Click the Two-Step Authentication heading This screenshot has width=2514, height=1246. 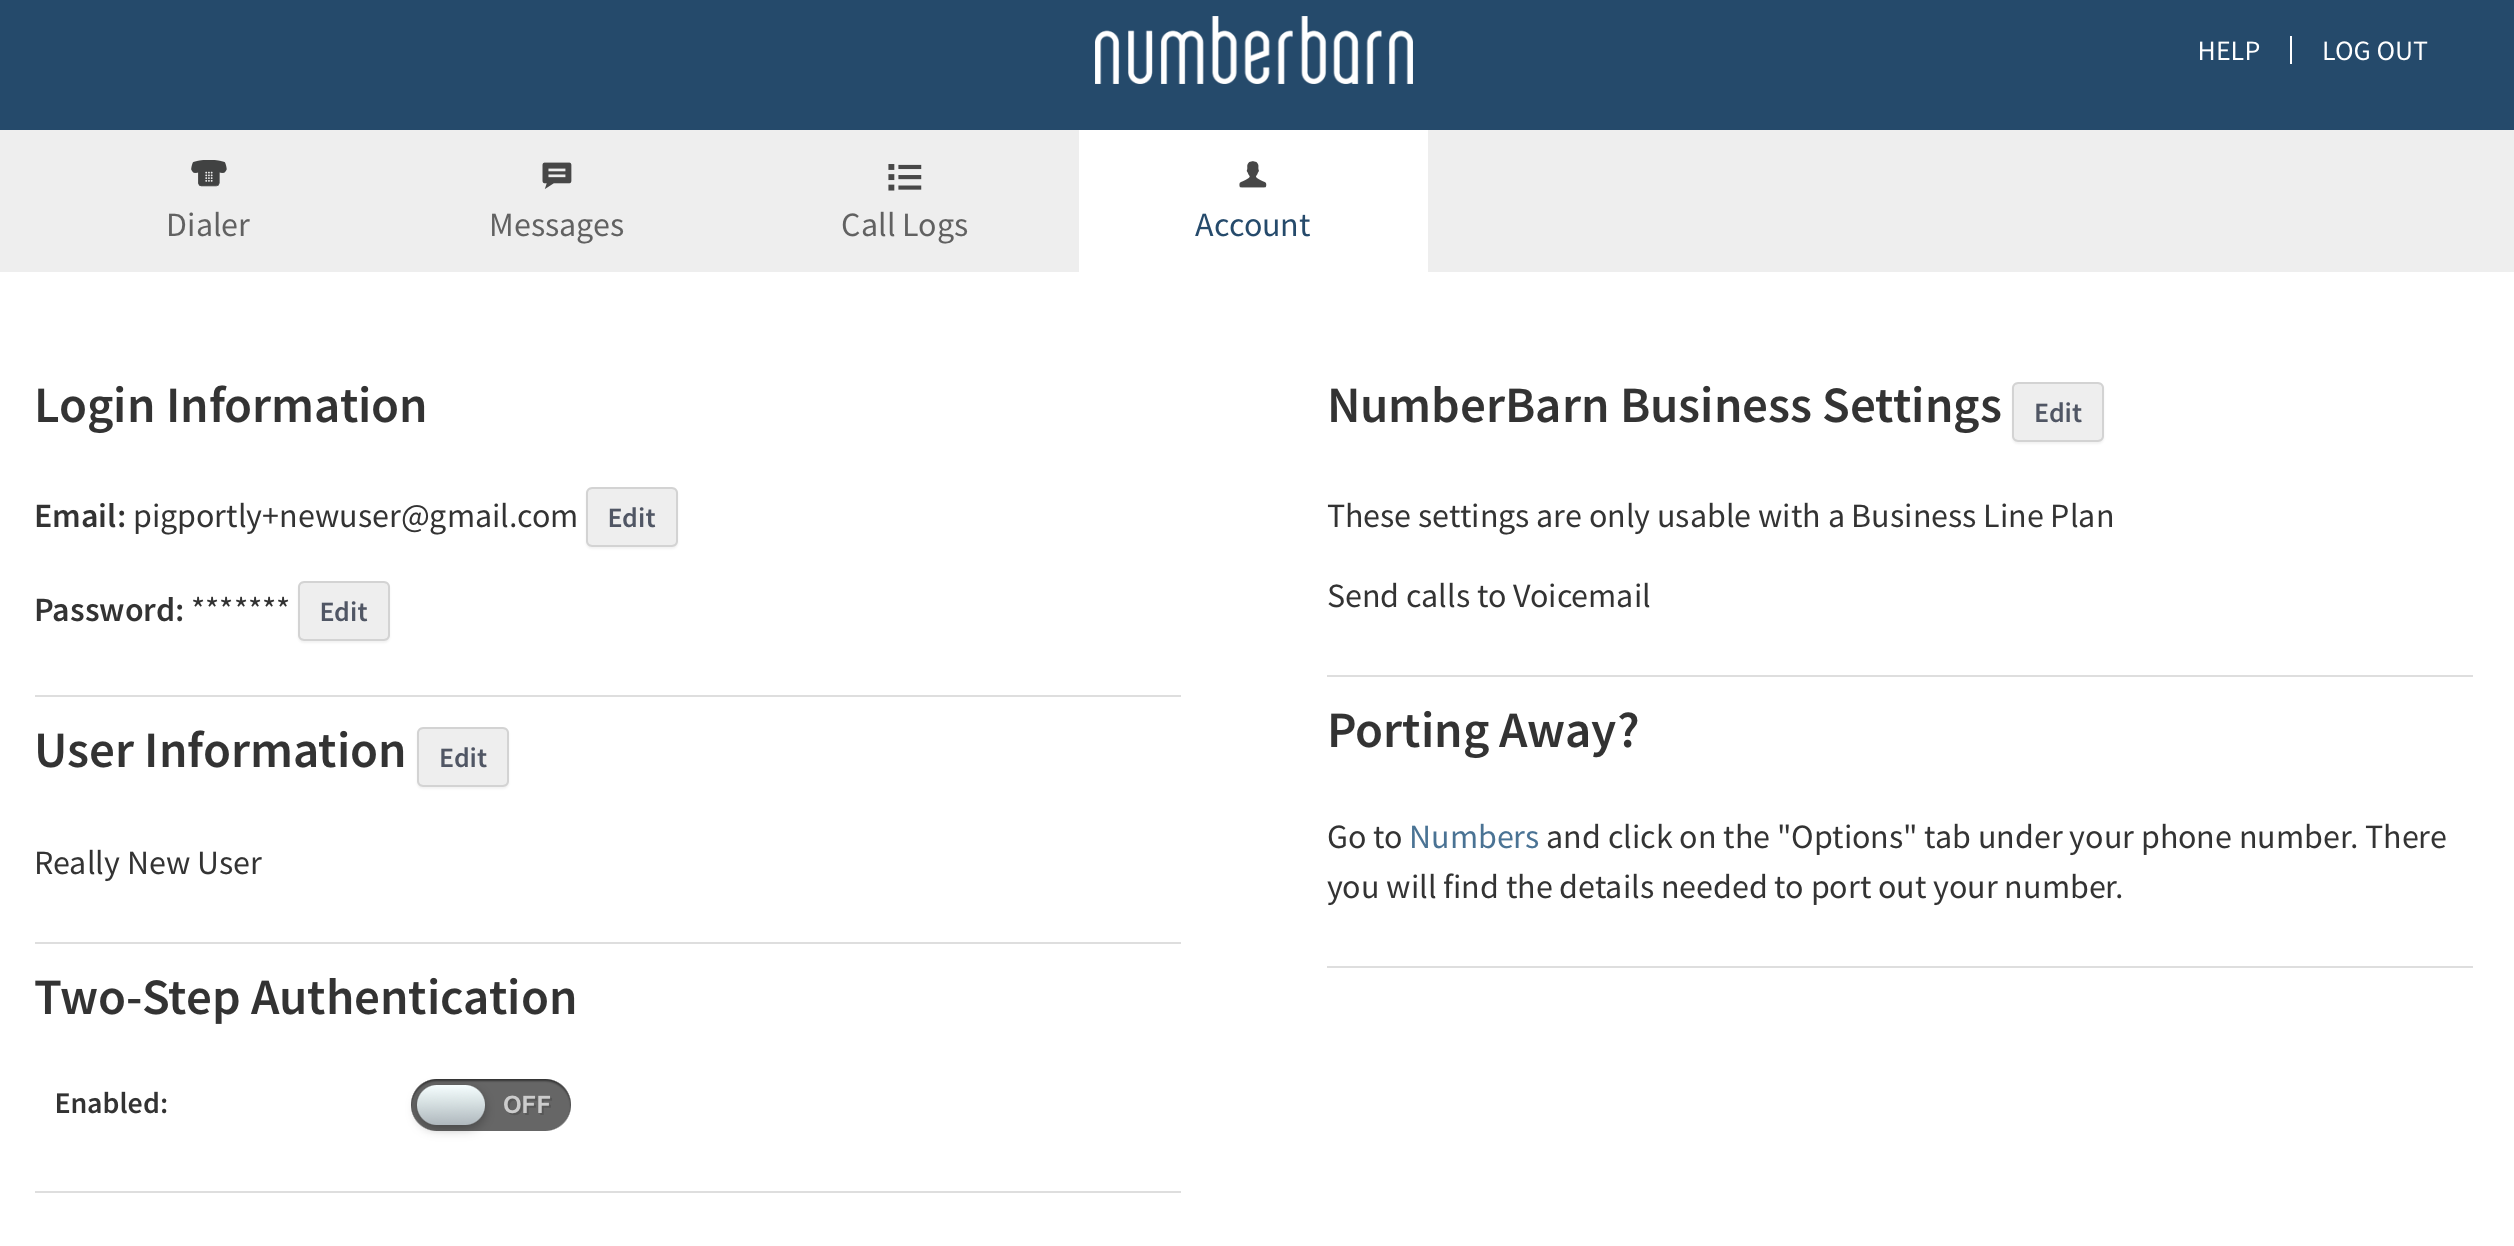(305, 998)
